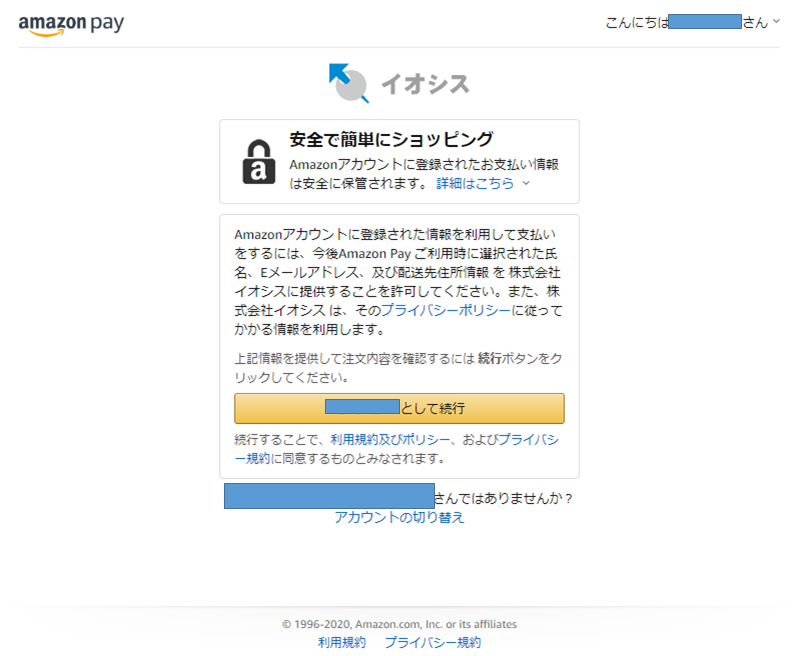Image resolution: width=798 pixels, height=656 pixels.
Task: Click the イオシス merchant logo
Action: [399, 83]
